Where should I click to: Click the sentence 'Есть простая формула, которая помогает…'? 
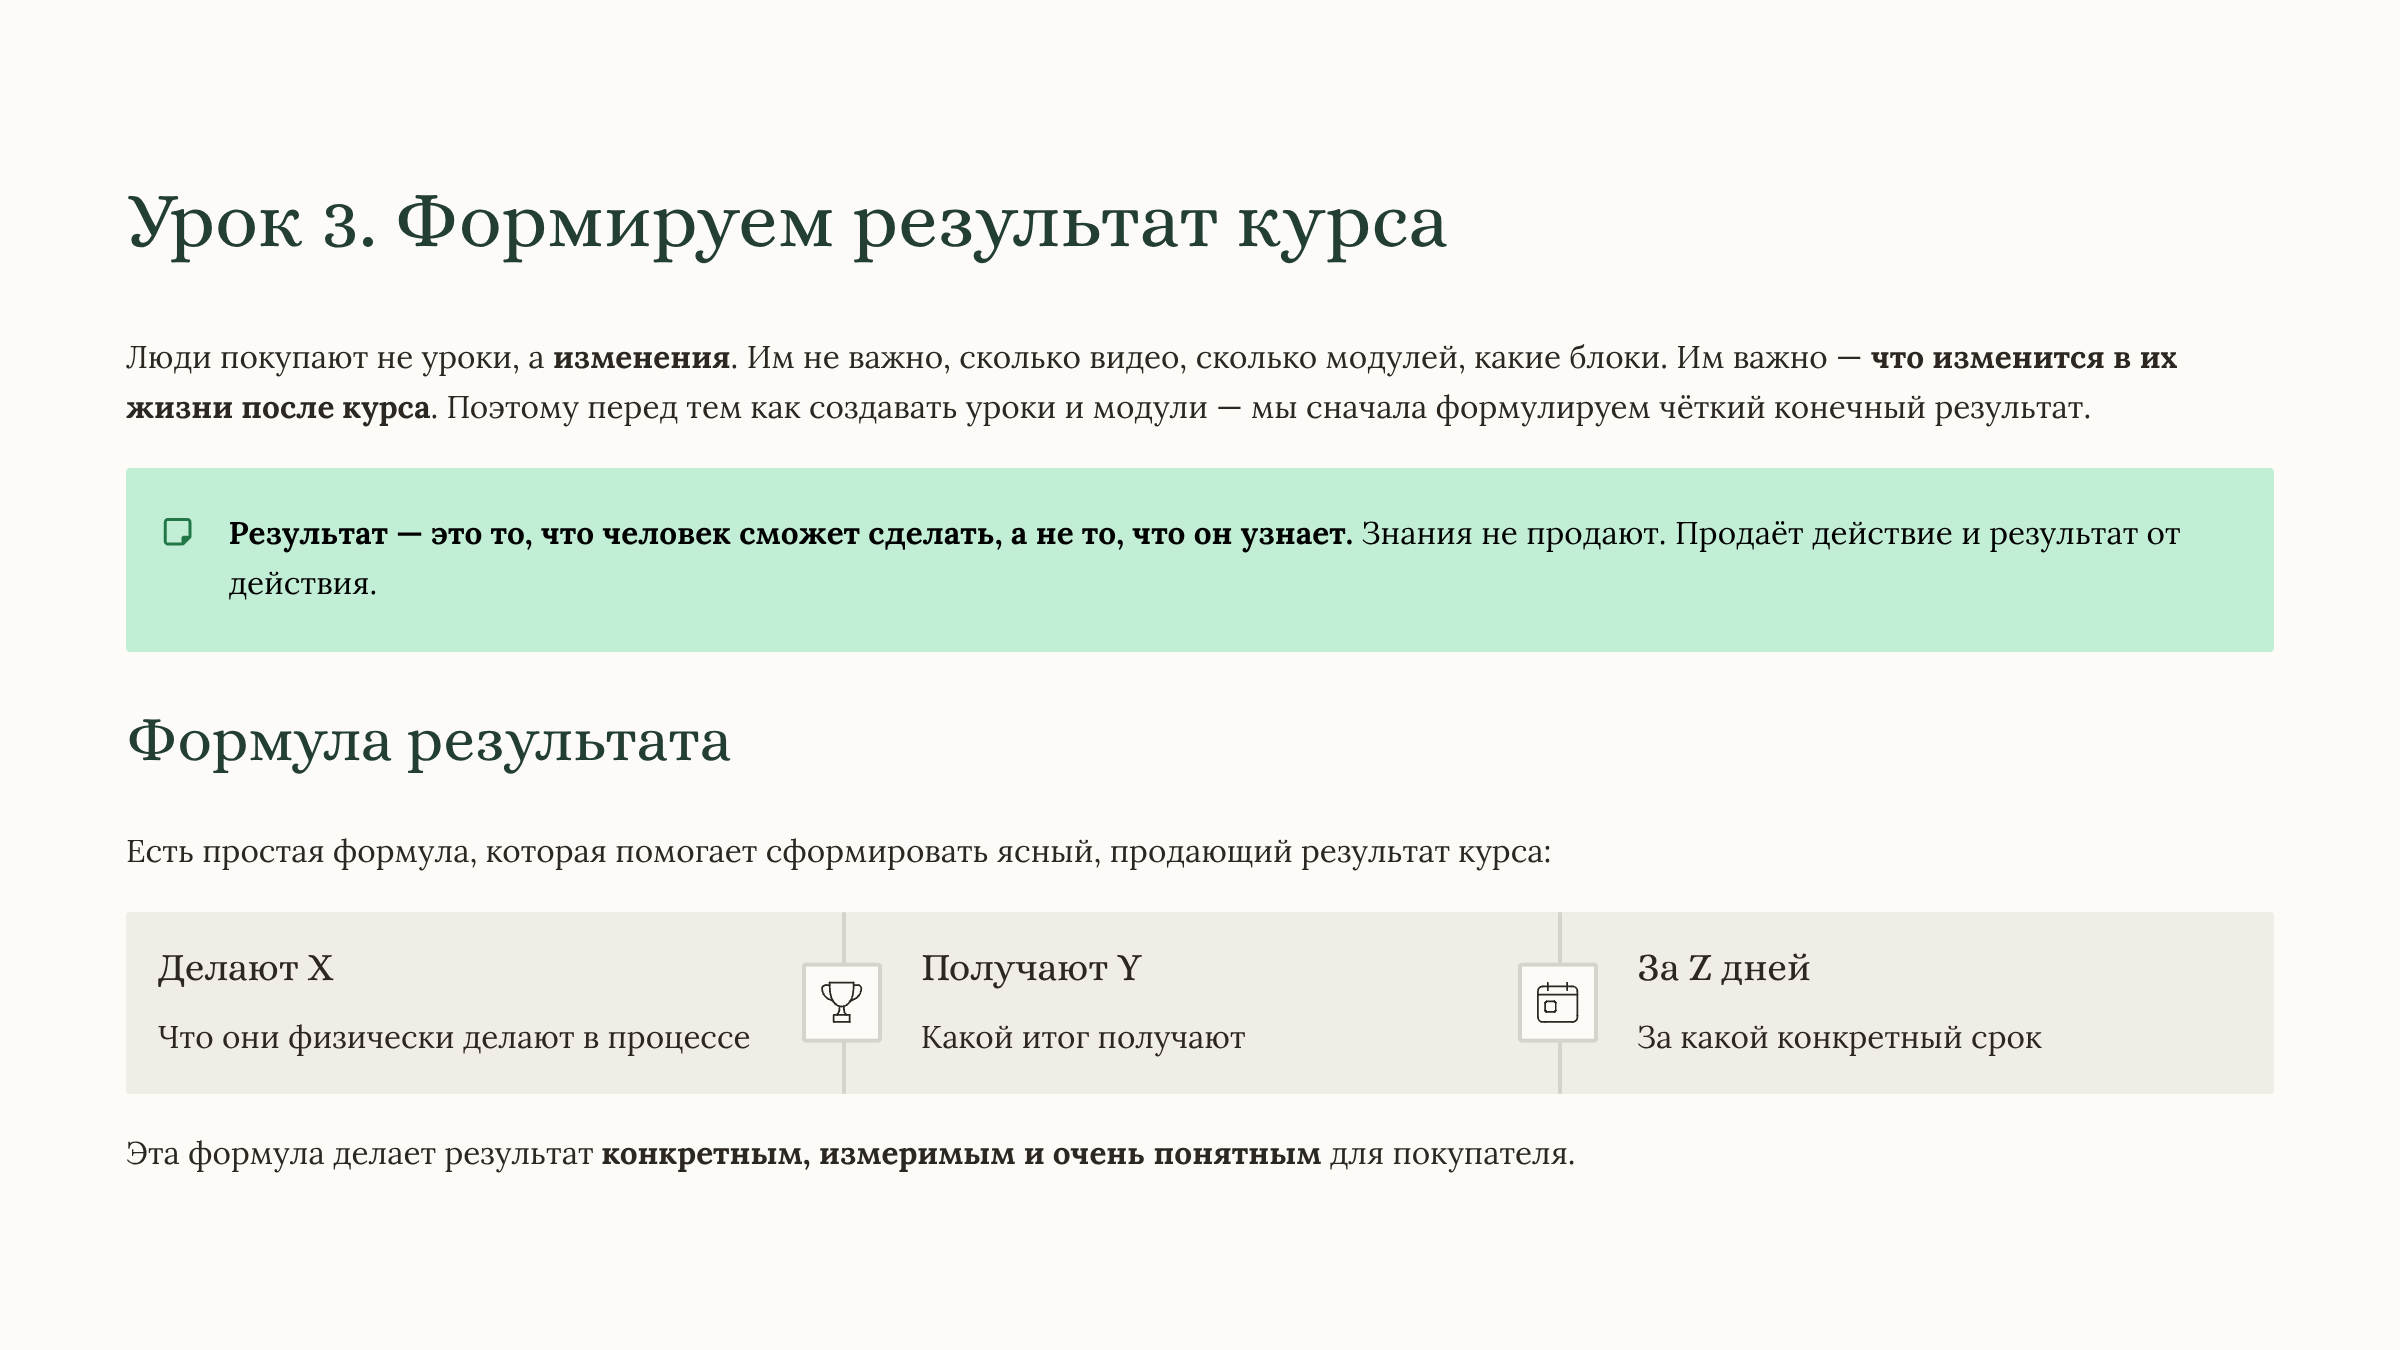tap(838, 852)
